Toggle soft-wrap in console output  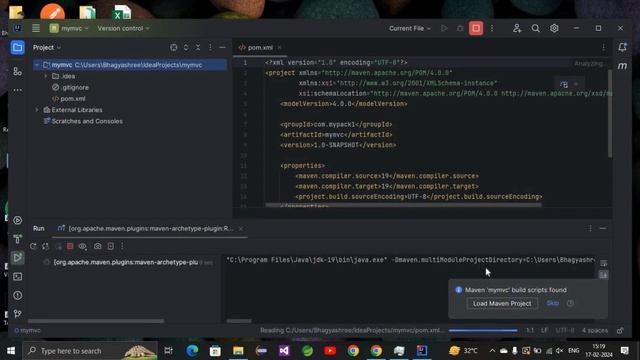604,263
